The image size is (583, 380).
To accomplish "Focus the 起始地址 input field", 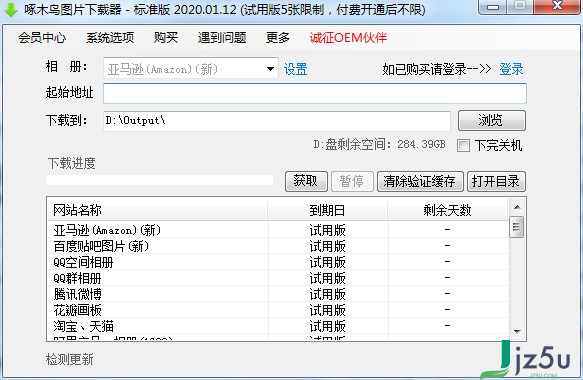I will pyautogui.click(x=315, y=93).
